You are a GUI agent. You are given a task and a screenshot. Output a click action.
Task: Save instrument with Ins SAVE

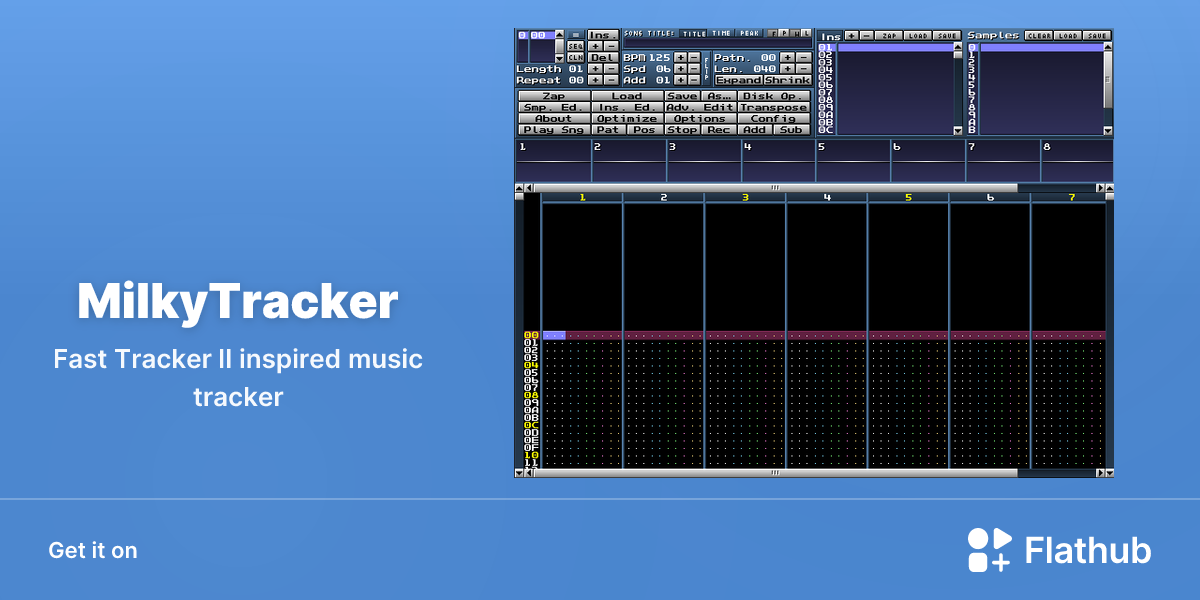point(947,35)
